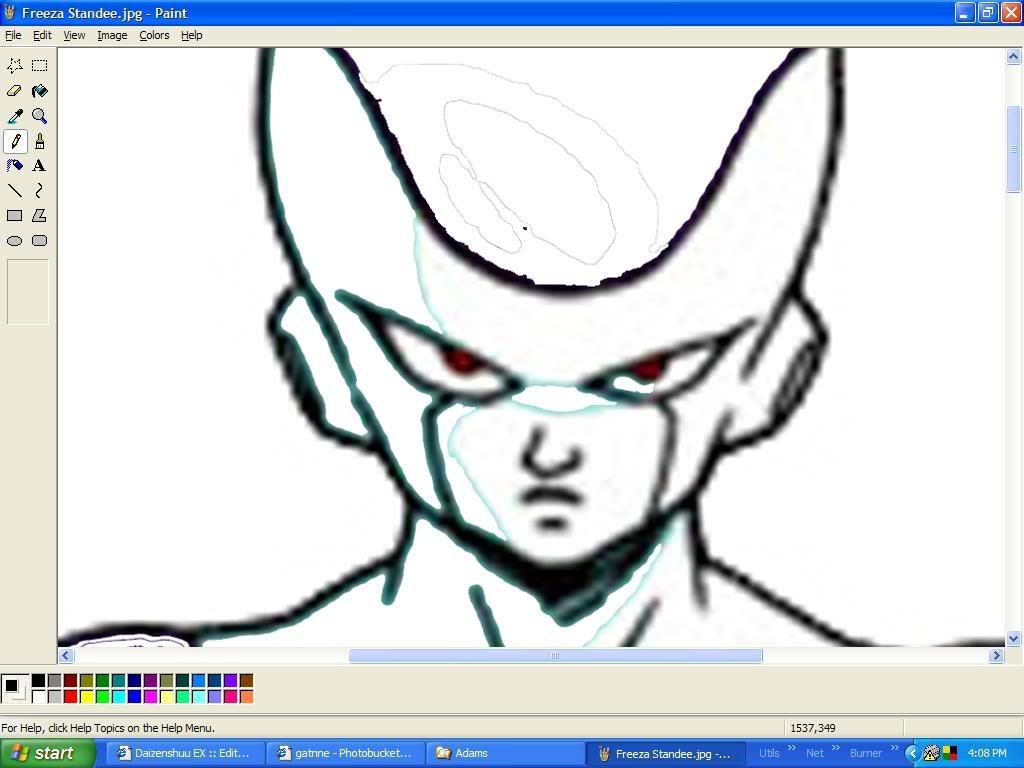Click the colored squares tray icon
The height and width of the screenshot is (768, 1024).
(x=950, y=753)
